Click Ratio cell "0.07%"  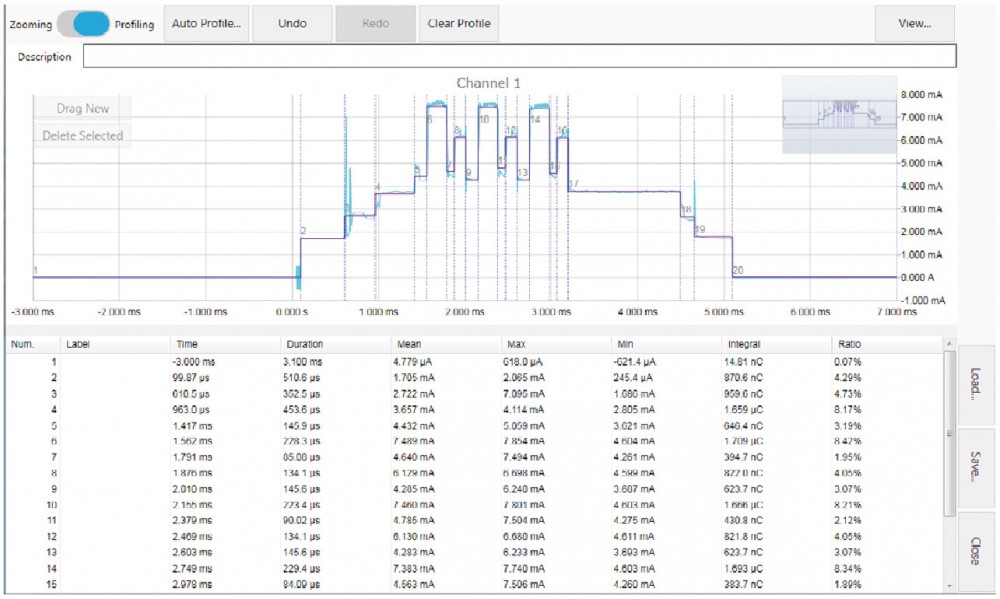pyautogui.click(x=848, y=362)
